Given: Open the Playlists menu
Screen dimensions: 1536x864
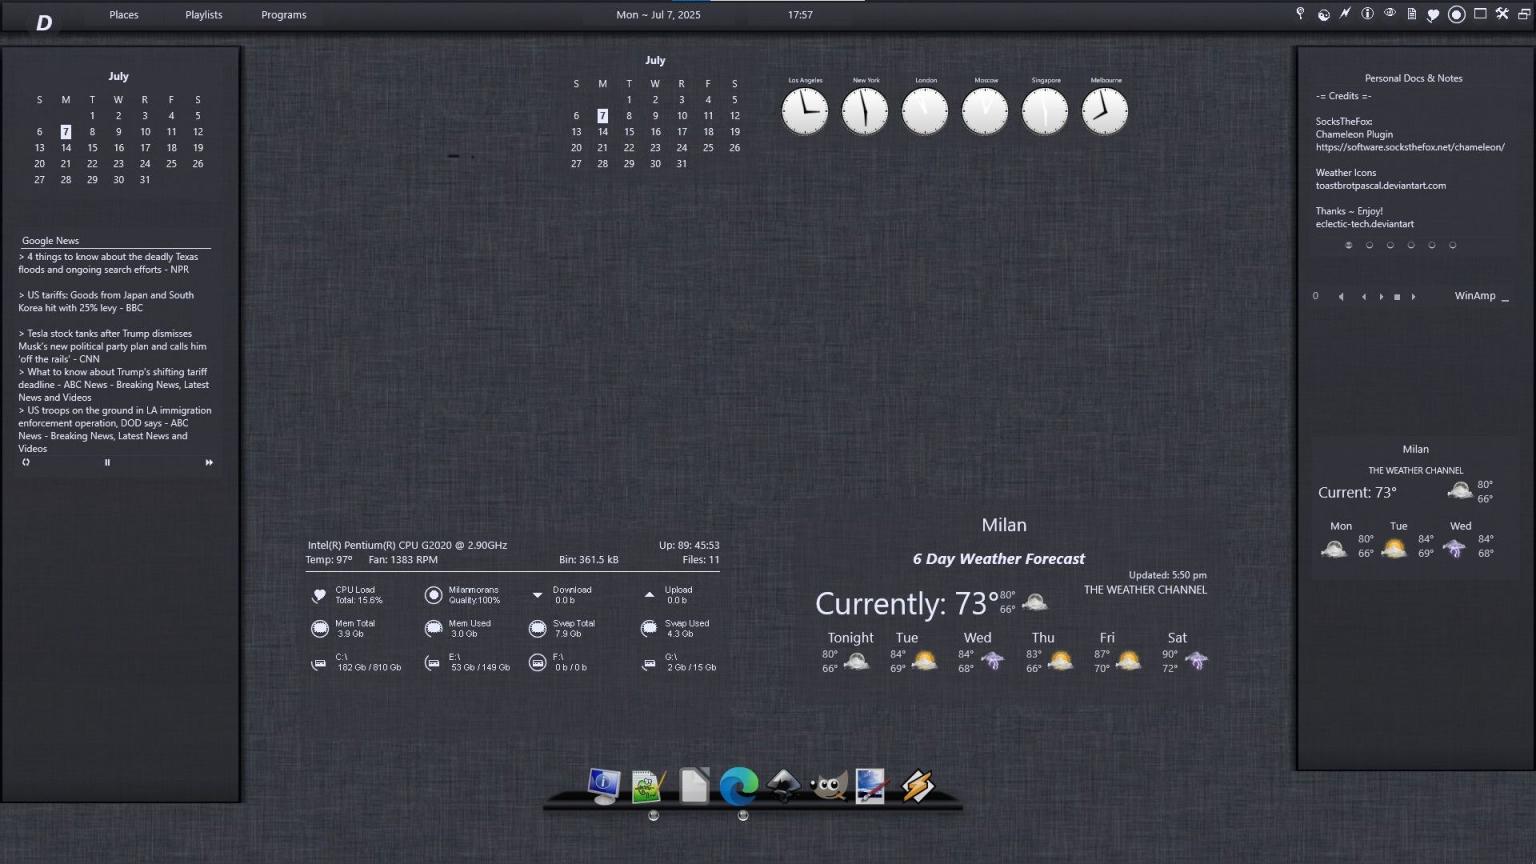Looking at the screenshot, I should [204, 15].
